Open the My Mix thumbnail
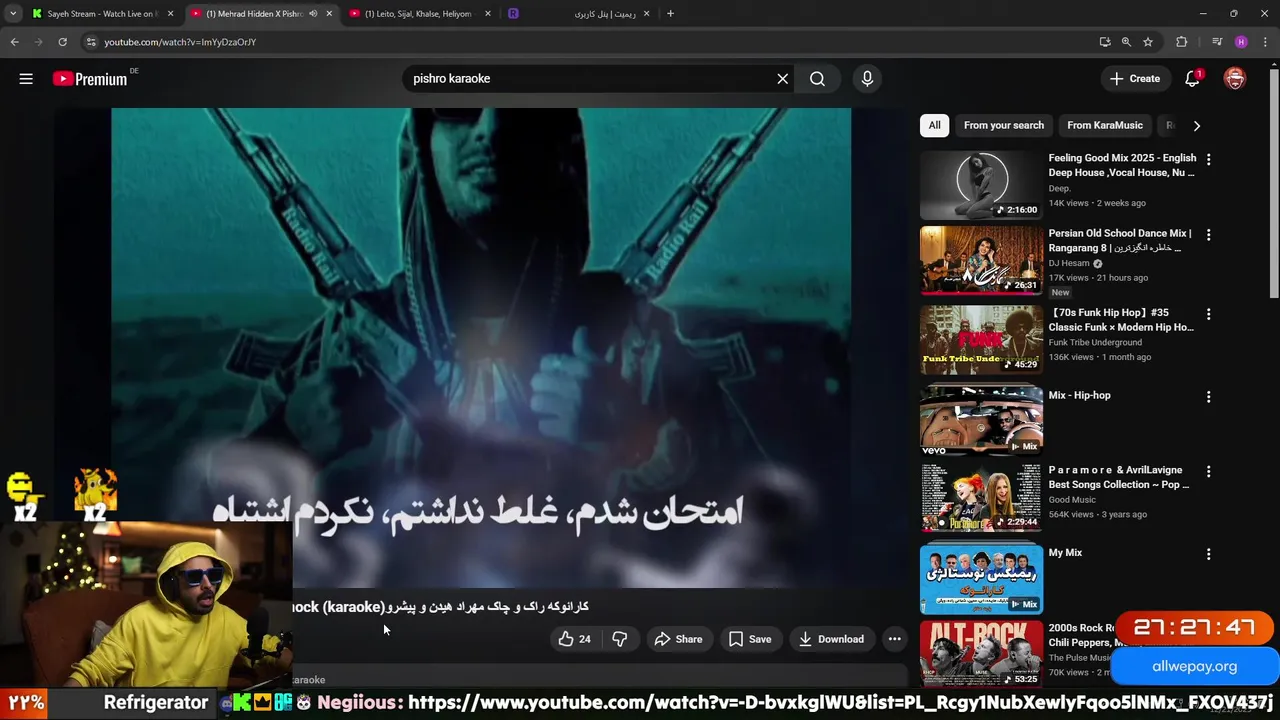This screenshot has width=1280, height=720. coord(981,579)
